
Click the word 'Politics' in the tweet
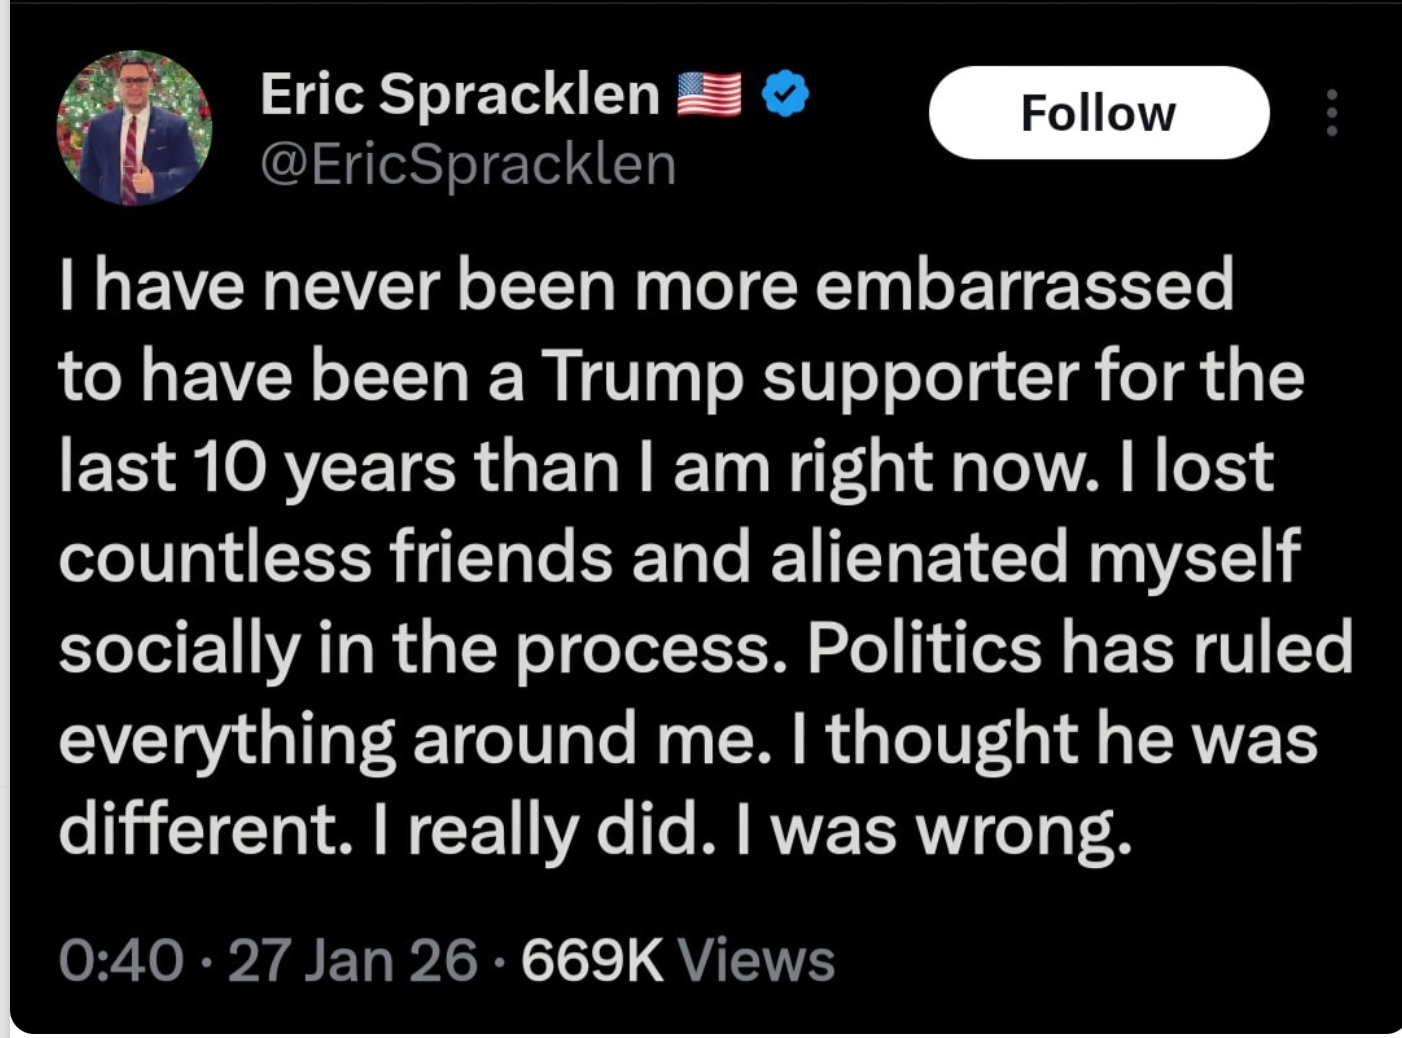pos(924,647)
